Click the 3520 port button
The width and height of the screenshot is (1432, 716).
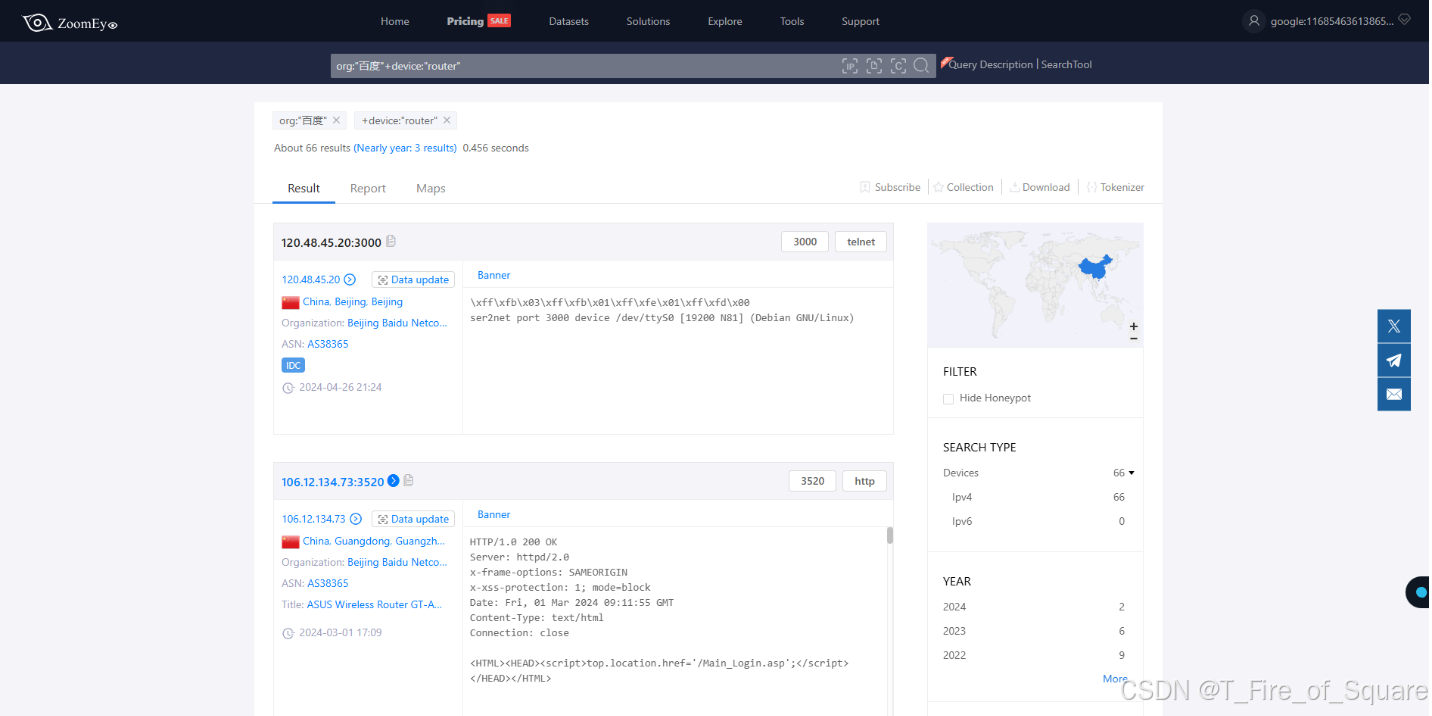813,481
